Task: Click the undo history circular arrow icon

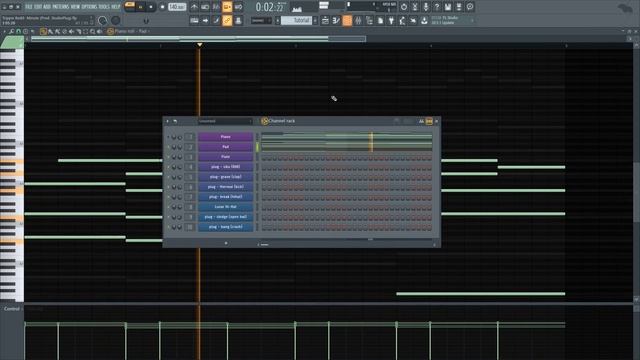Action: pos(404,7)
